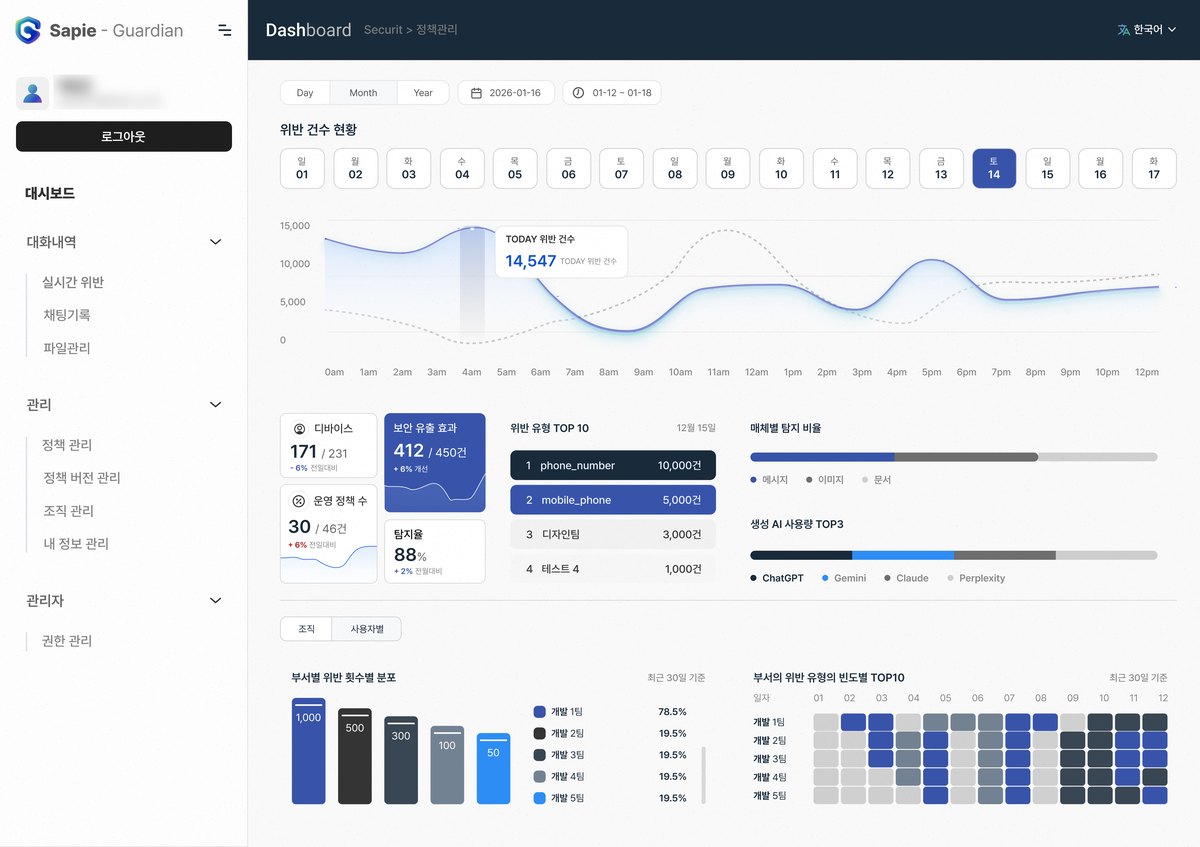Click the Sapie Guardian shield logo
1200x847 pixels.
pos(28,30)
